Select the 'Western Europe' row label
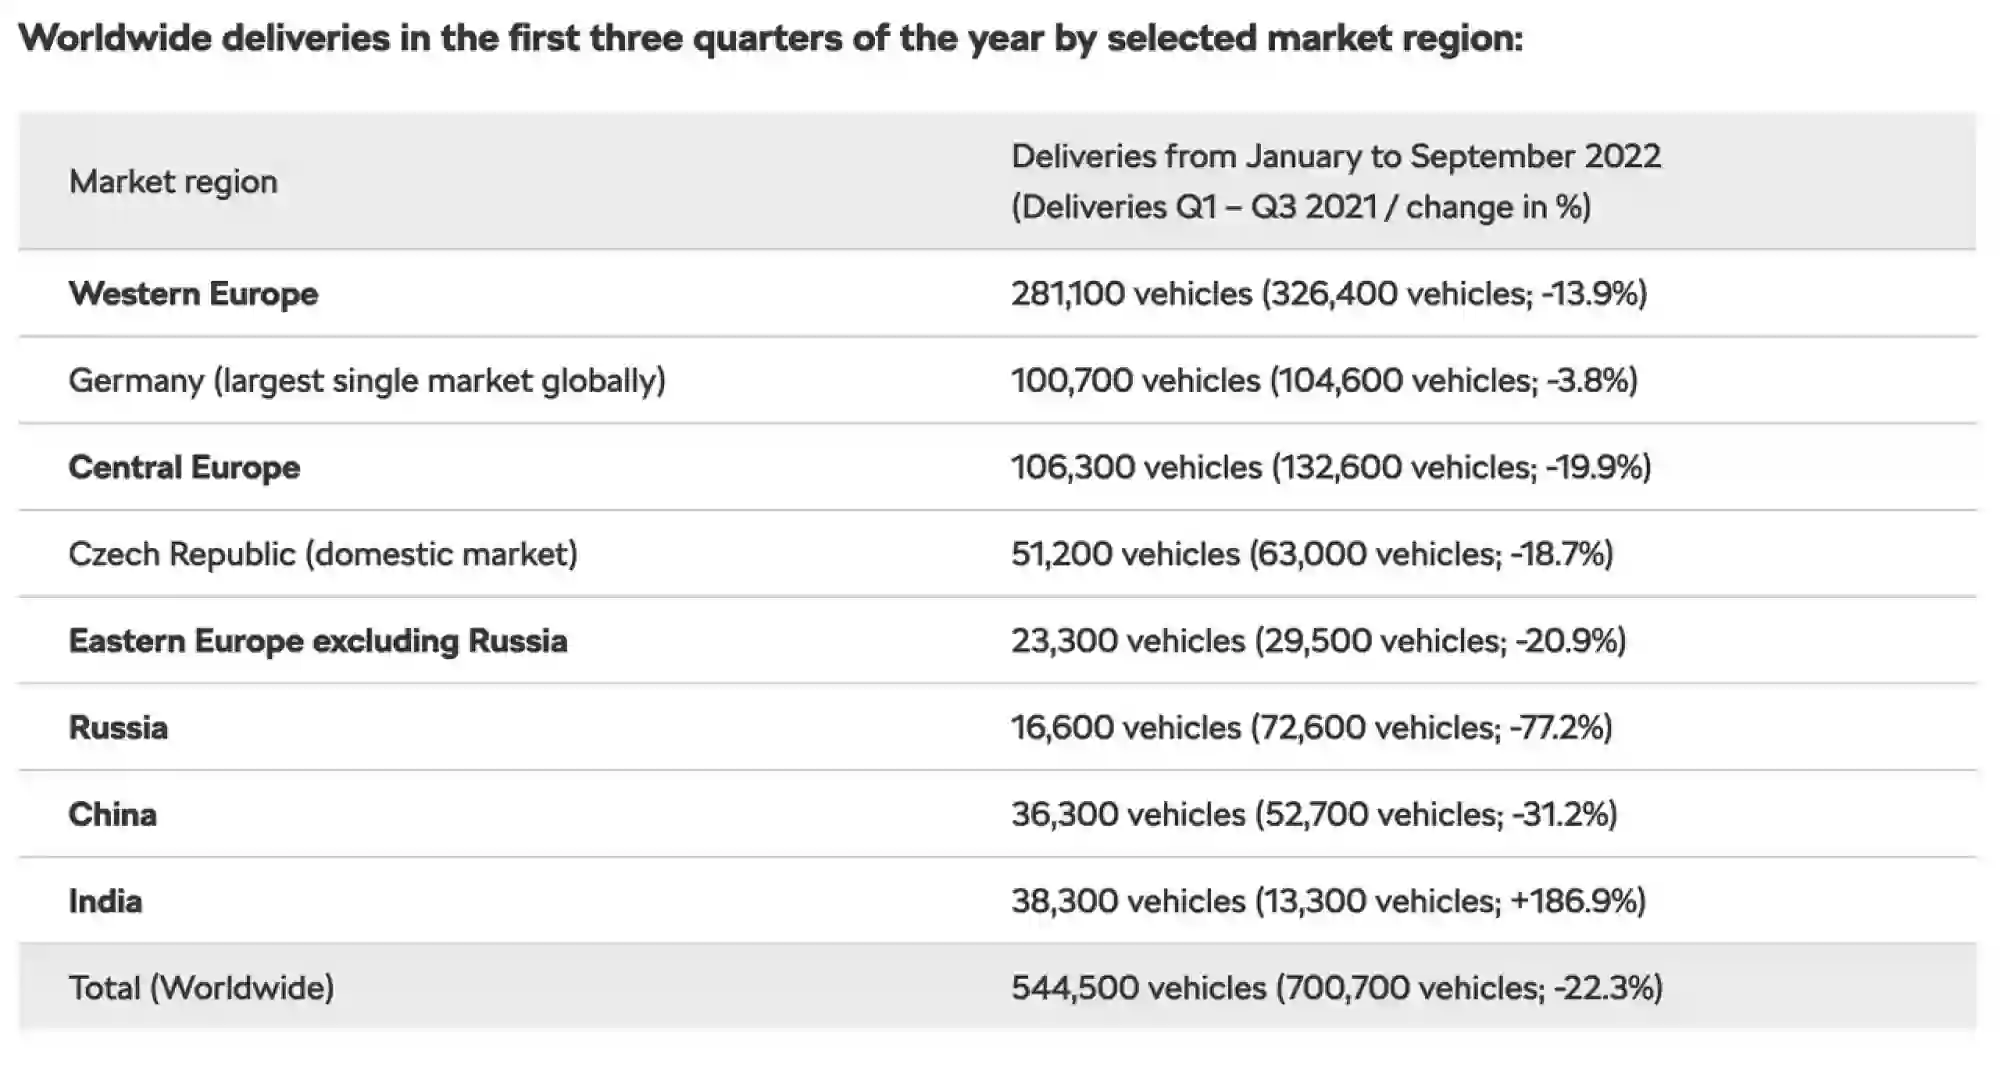 point(193,294)
